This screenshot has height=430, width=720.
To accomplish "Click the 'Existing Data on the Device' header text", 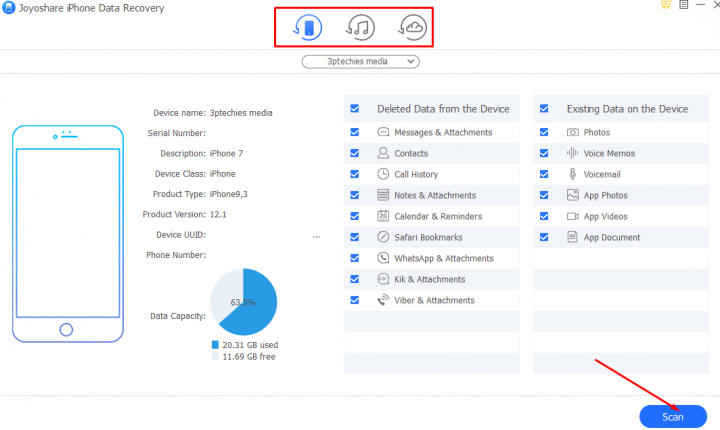I will tap(627, 109).
